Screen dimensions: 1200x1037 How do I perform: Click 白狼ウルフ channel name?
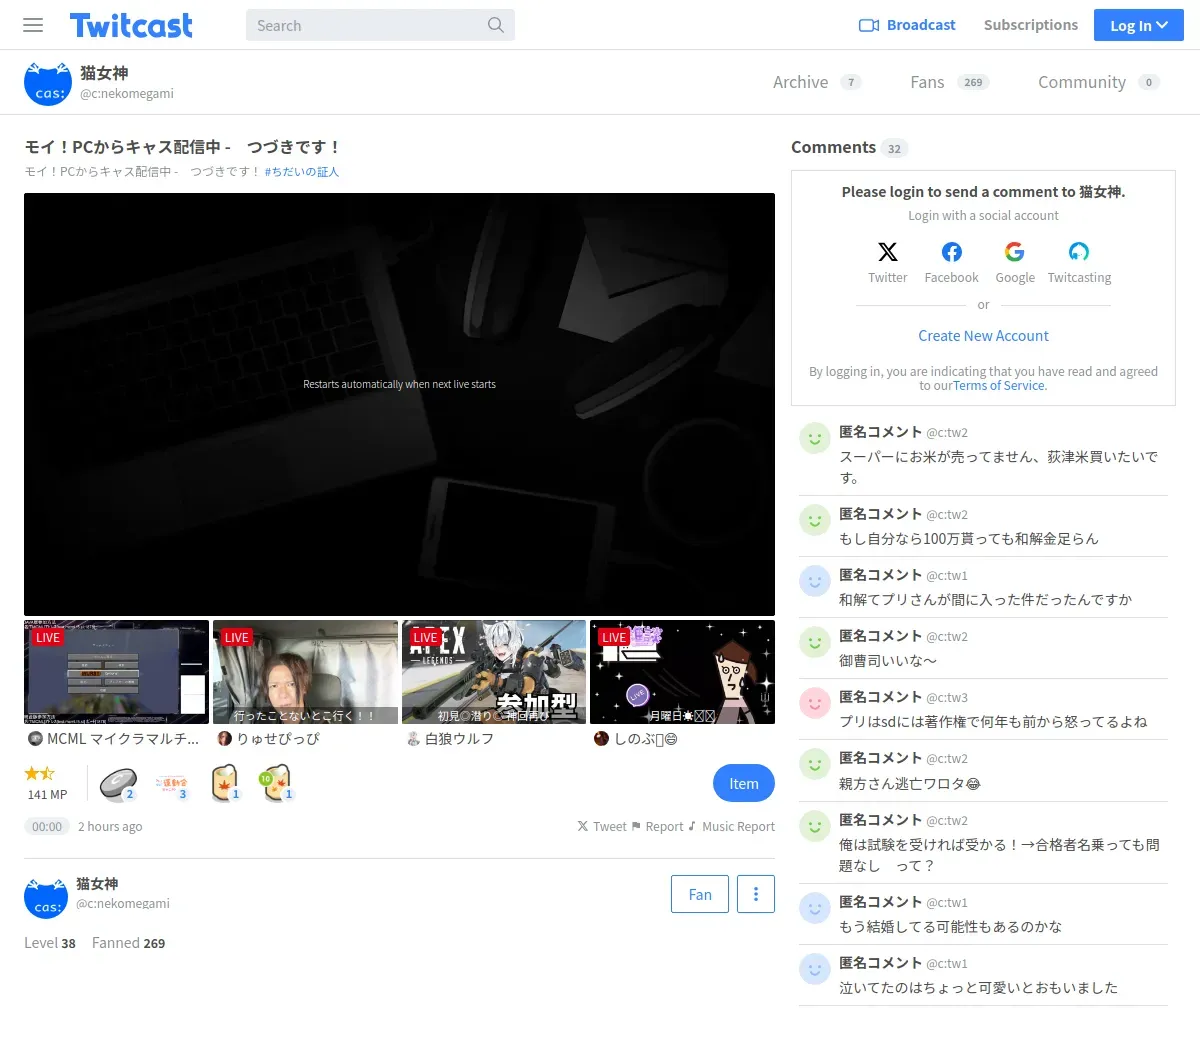click(460, 739)
